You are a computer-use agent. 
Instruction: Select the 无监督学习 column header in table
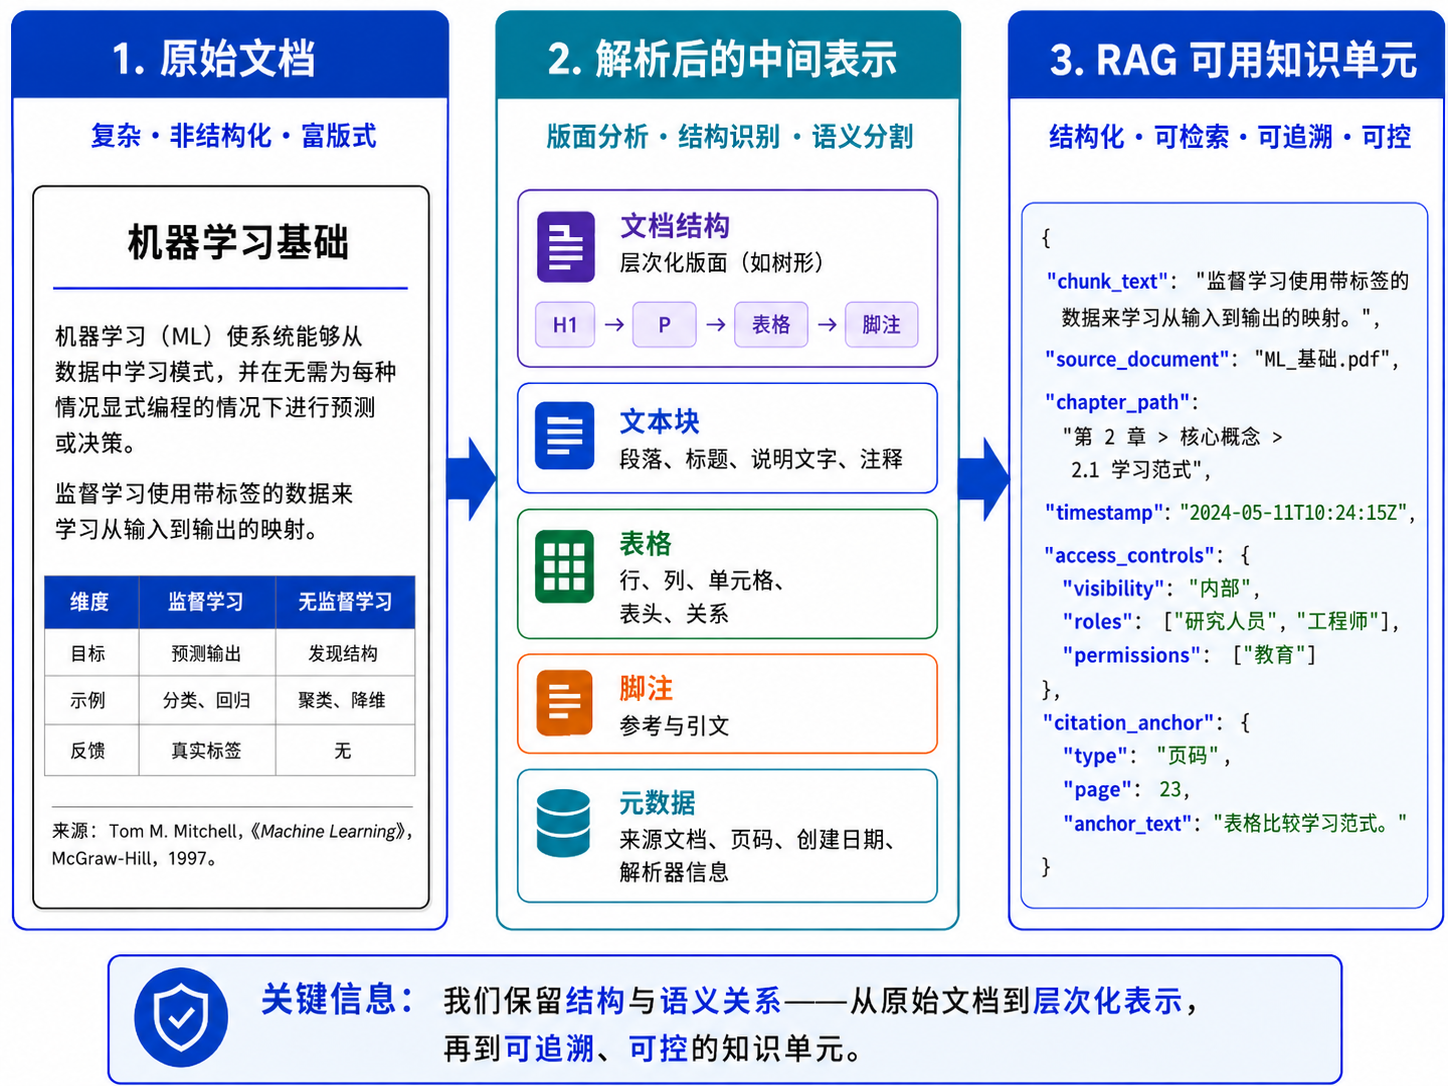coord(345,601)
